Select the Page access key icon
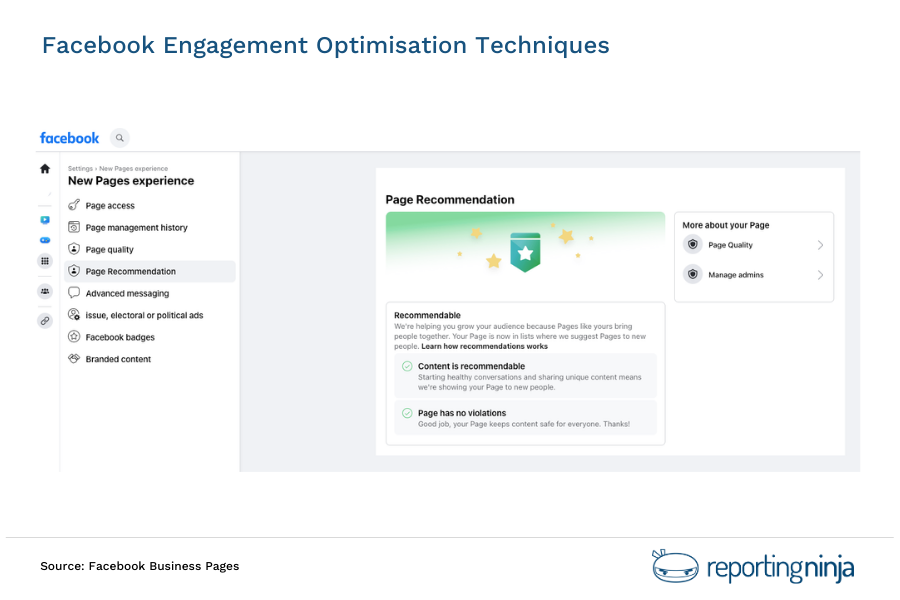 tap(73, 205)
